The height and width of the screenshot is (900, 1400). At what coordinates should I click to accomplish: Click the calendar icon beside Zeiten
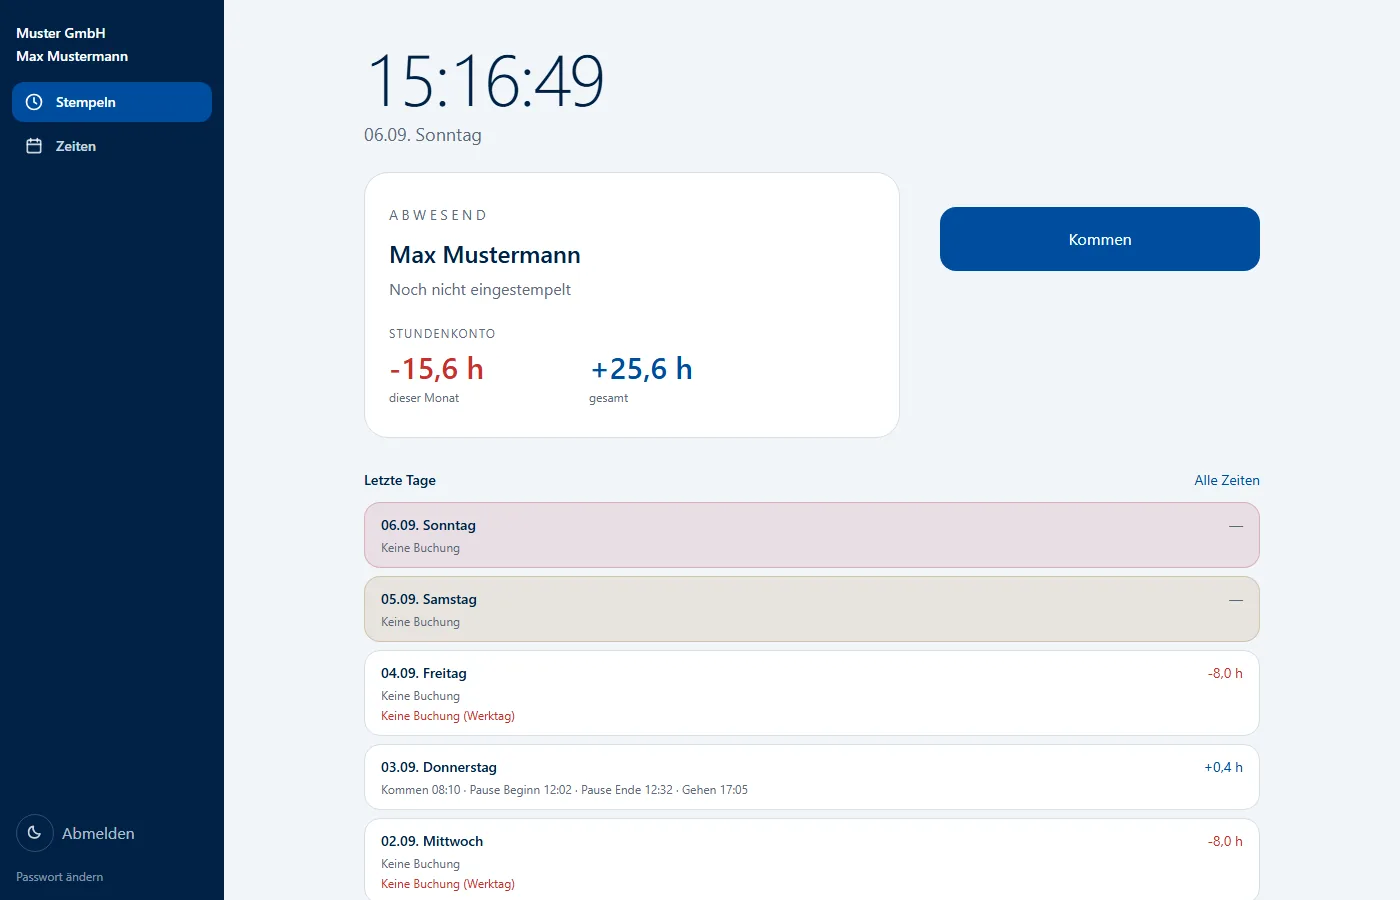coord(34,146)
